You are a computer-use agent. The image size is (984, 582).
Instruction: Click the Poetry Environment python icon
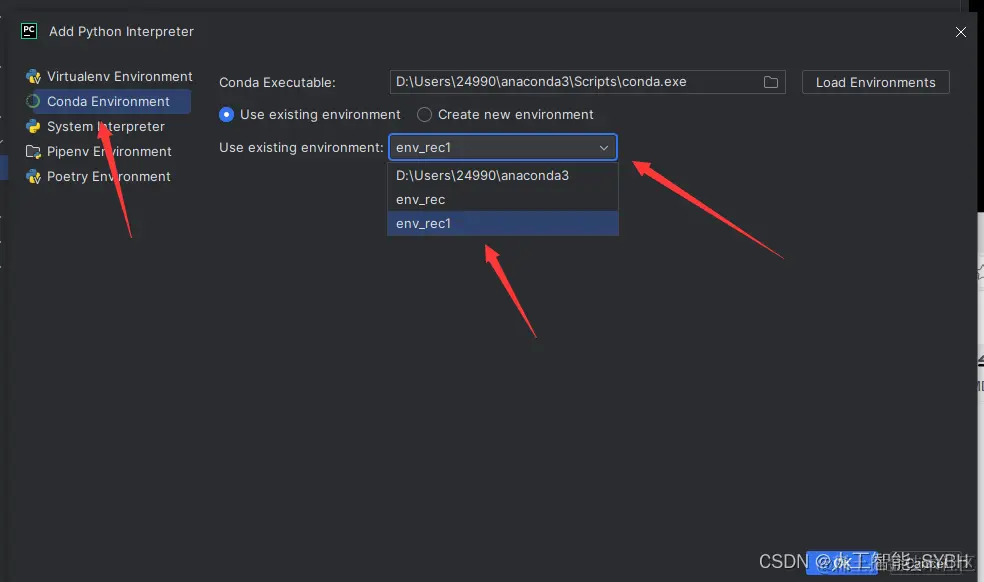(33, 176)
